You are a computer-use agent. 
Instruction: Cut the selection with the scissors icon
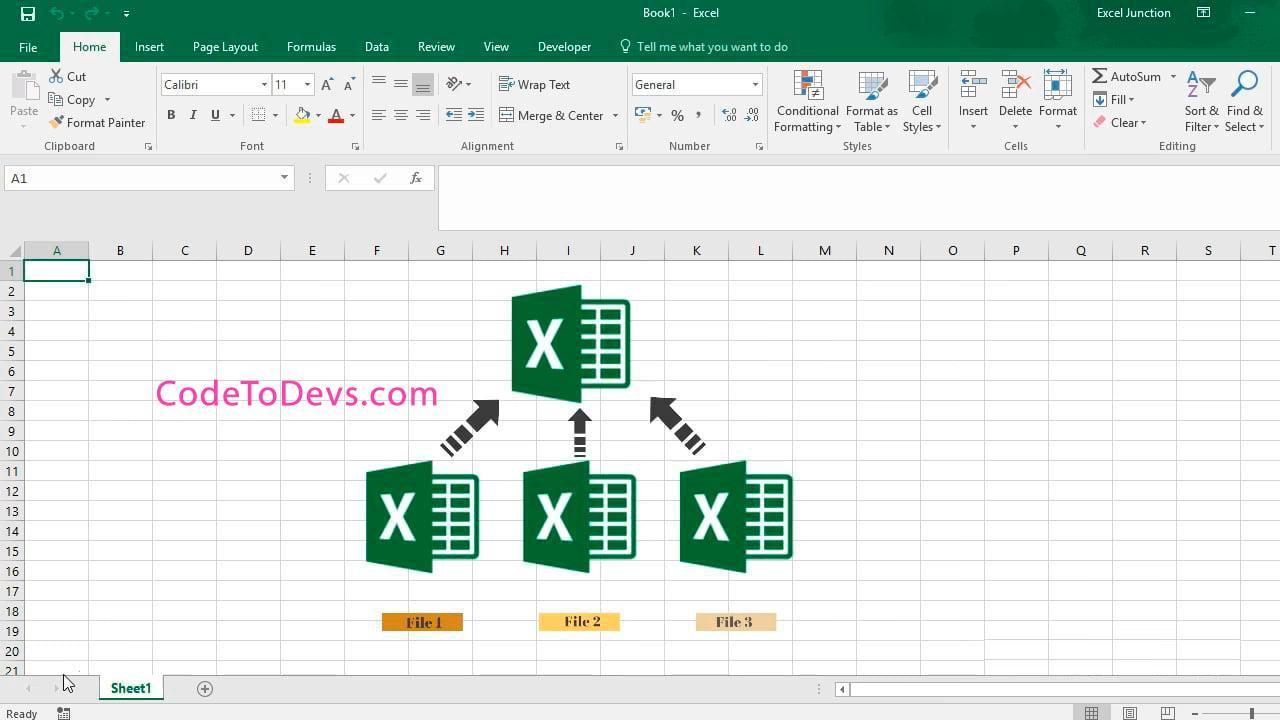coord(56,76)
